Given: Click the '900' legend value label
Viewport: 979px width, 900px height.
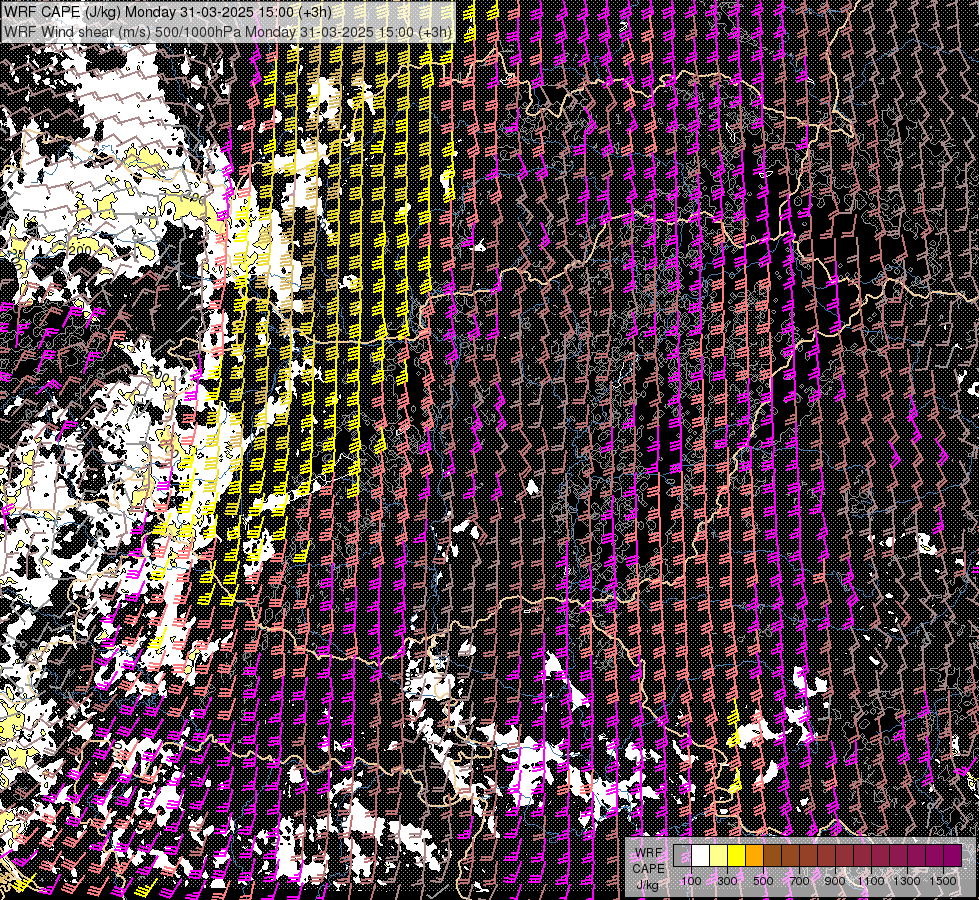Looking at the screenshot, I should (x=835, y=881).
